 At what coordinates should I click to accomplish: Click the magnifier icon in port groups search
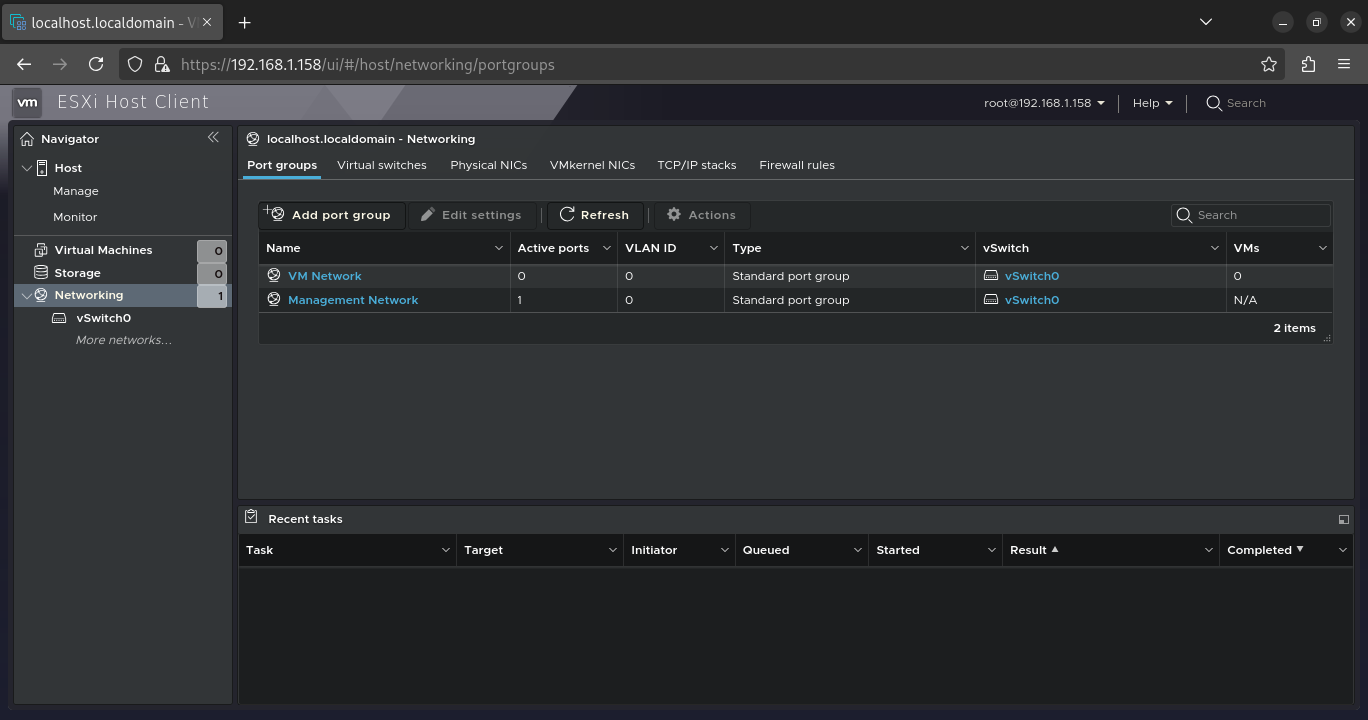point(1185,215)
